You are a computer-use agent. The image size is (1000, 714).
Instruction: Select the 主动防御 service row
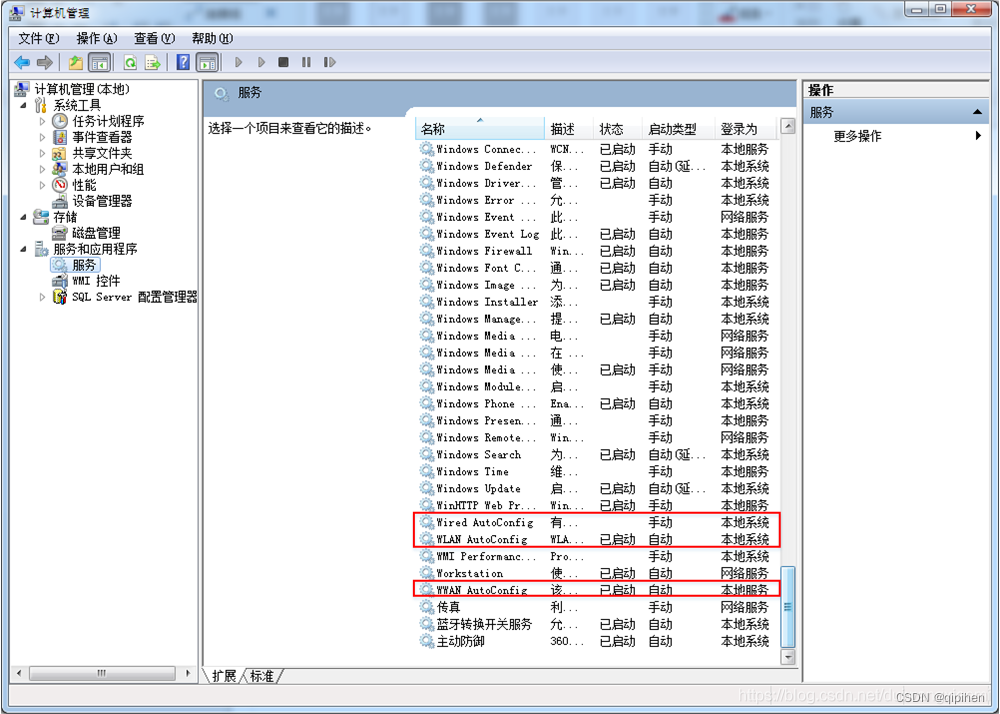pos(596,641)
